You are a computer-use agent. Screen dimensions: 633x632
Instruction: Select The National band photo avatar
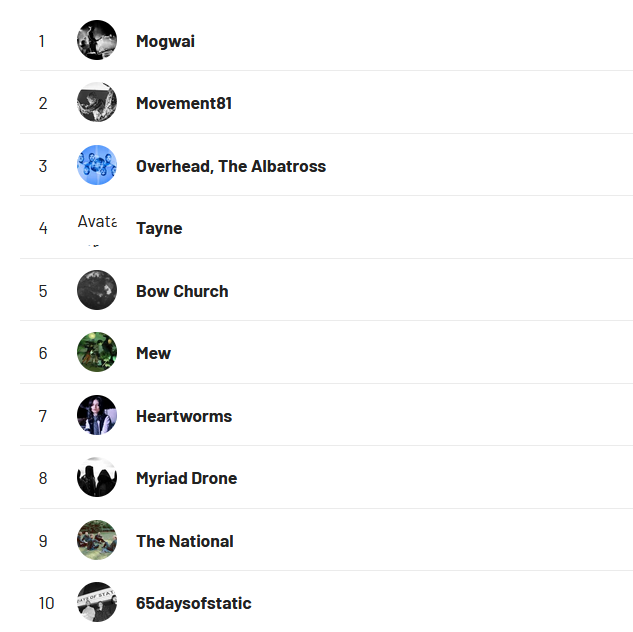pos(97,540)
